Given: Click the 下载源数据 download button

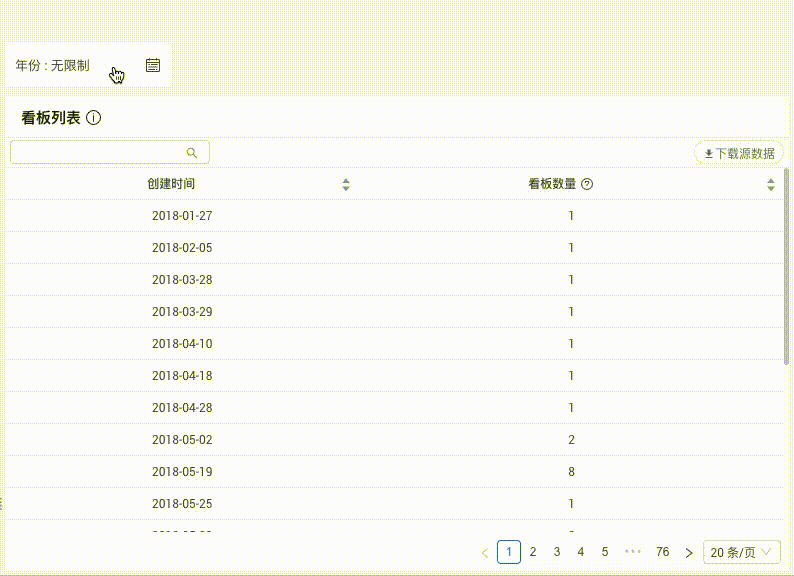Looking at the screenshot, I should coord(739,153).
